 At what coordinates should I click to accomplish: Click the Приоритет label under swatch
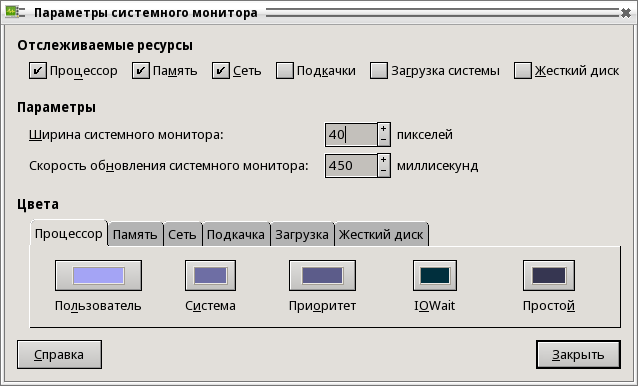[322, 306]
